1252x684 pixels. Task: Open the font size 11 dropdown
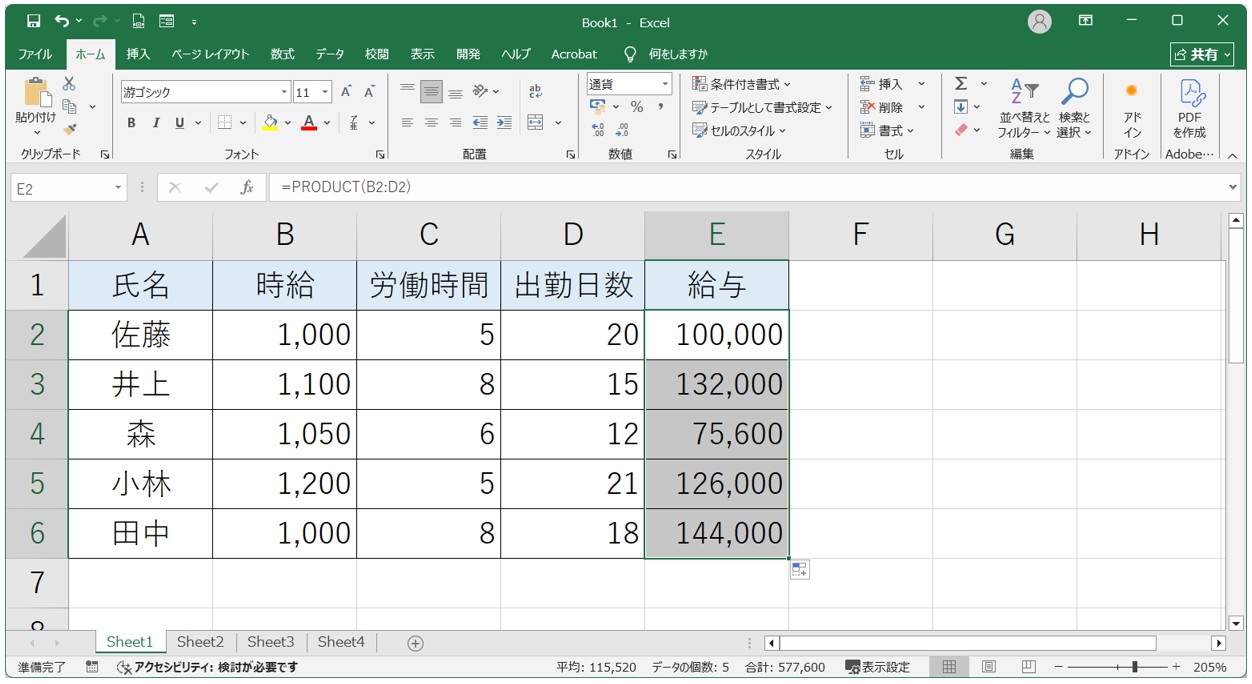pos(326,93)
